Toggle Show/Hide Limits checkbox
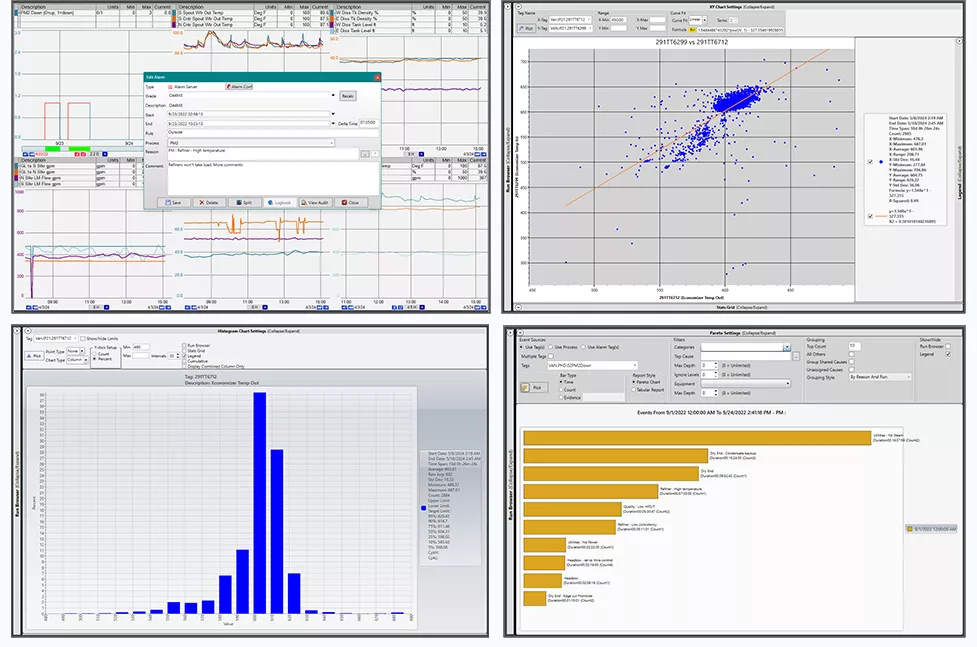This screenshot has height=647, width=977. click(83, 338)
